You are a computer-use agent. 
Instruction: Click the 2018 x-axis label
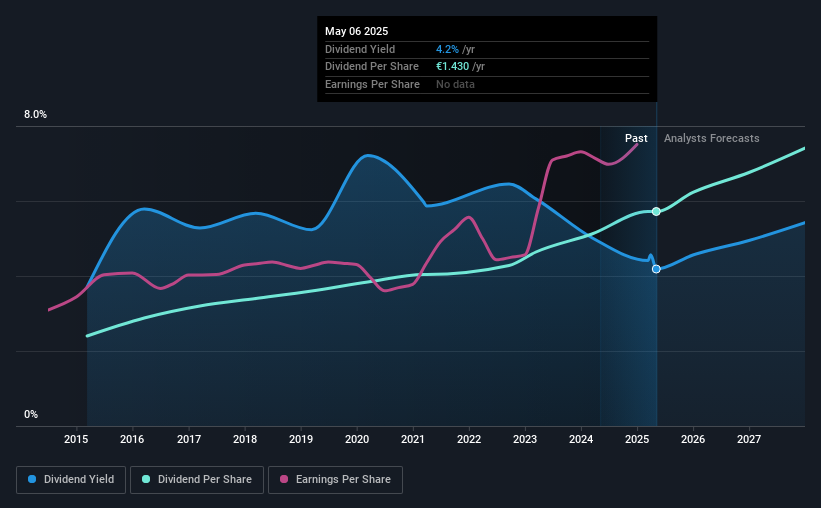[x=245, y=439]
